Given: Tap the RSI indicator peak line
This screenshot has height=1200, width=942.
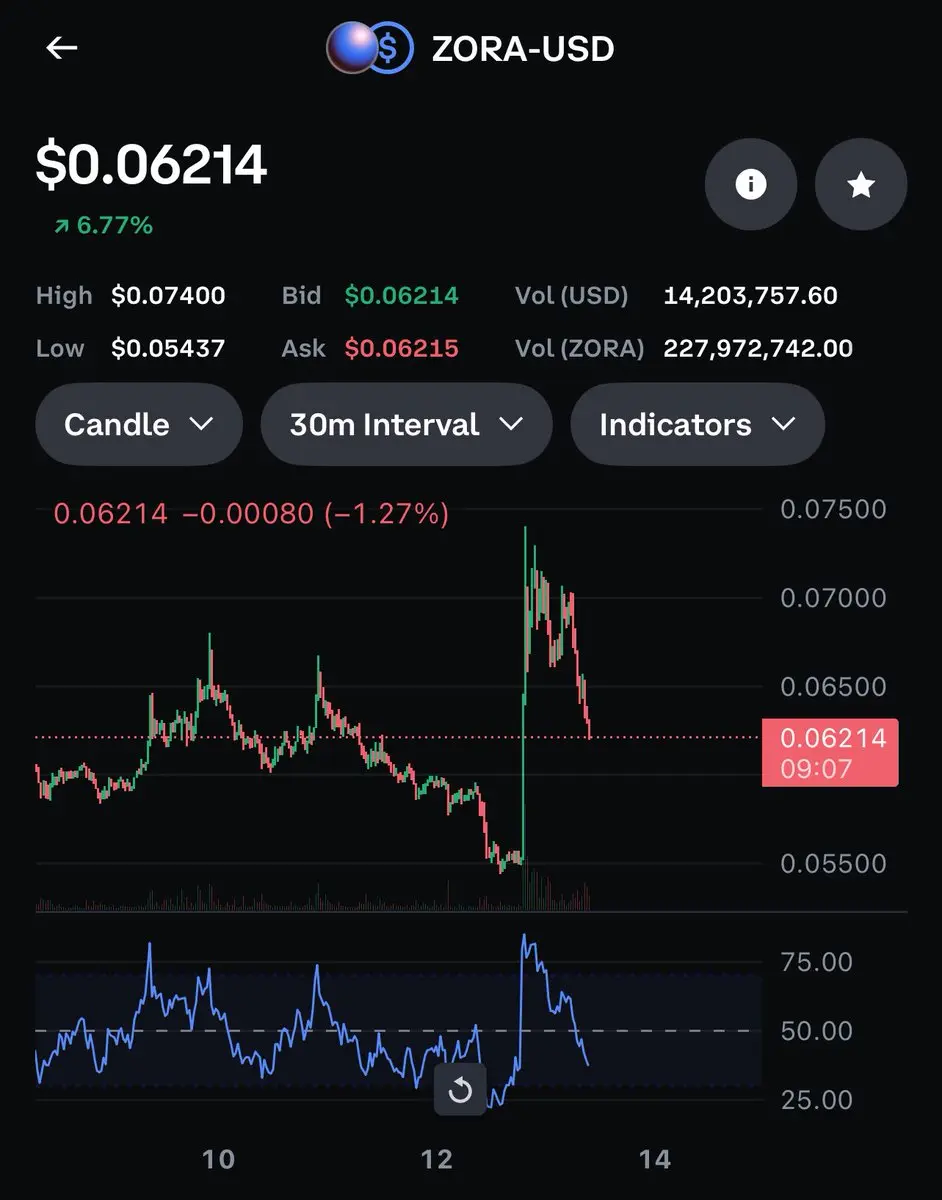Looking at the screenshot, I should [x=524, y=940].
